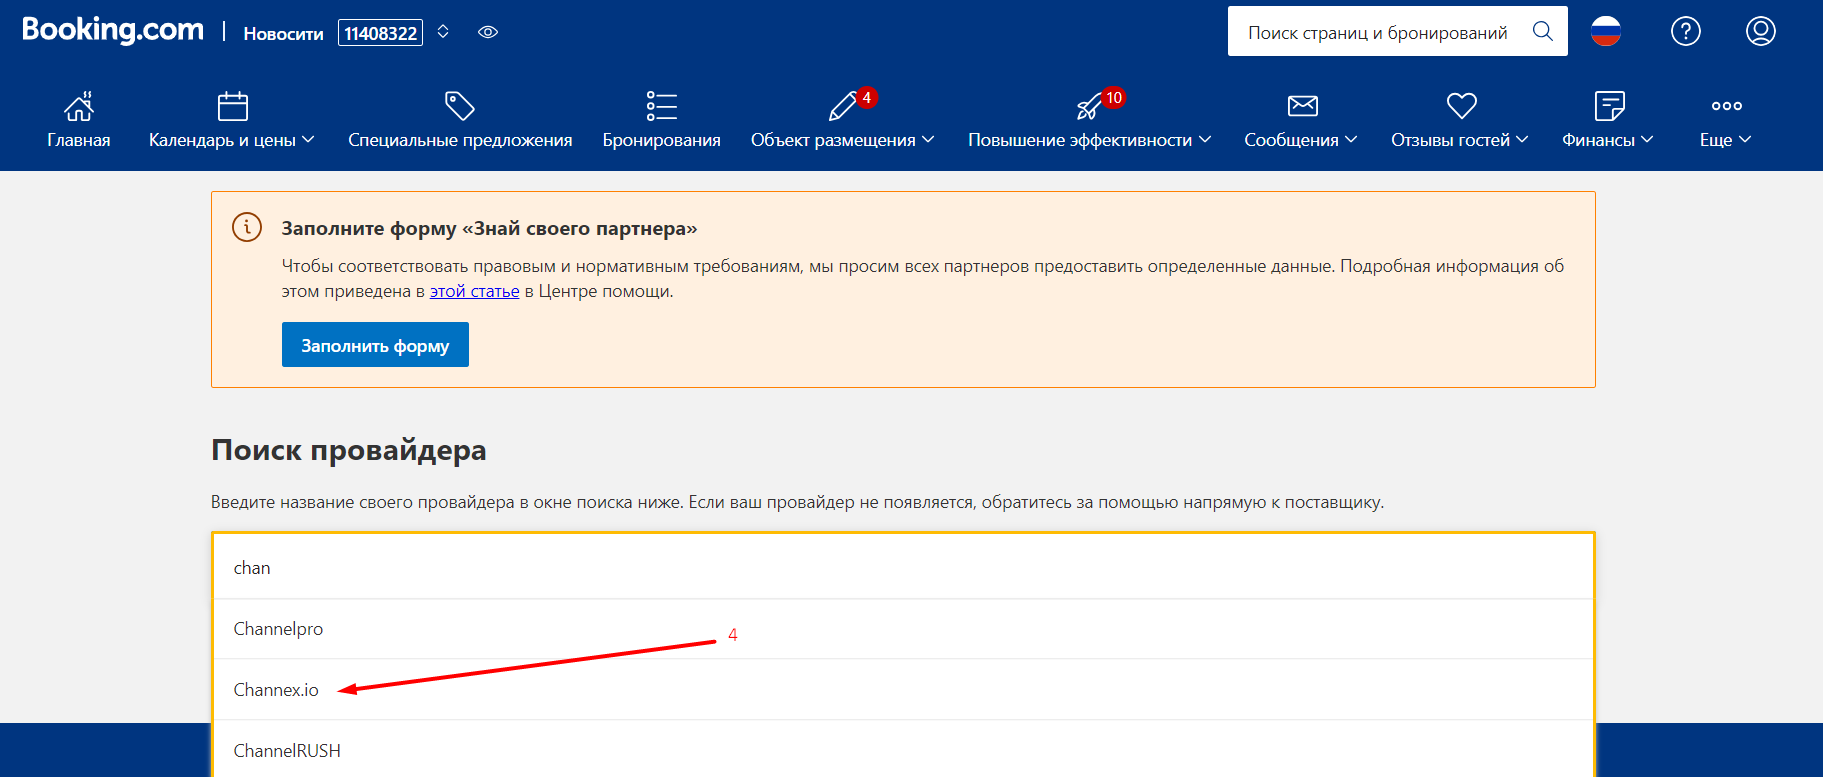Click the envelope icon for Сообщения
Image resolution: width=1823 pixels, height=777 pixels.
point(1303,106)
